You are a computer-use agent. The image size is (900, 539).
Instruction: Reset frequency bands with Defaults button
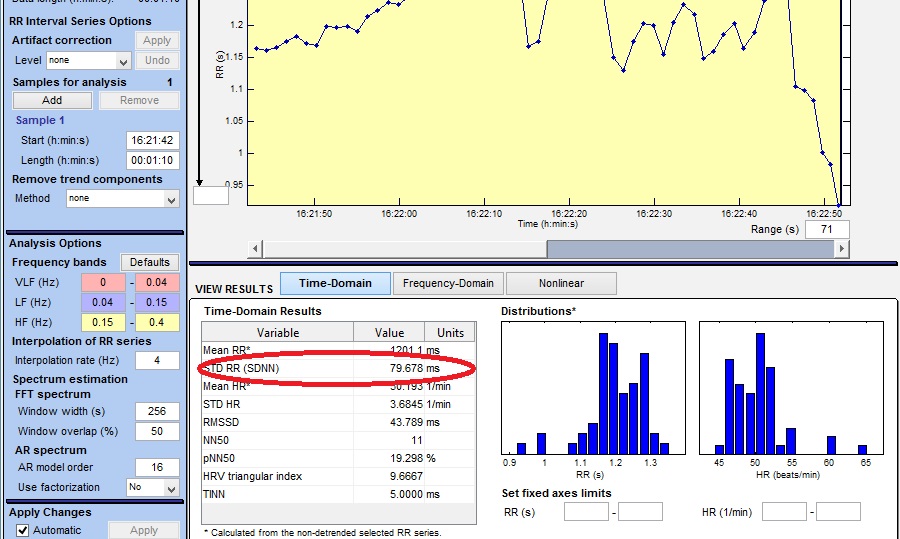coord(150,262)
